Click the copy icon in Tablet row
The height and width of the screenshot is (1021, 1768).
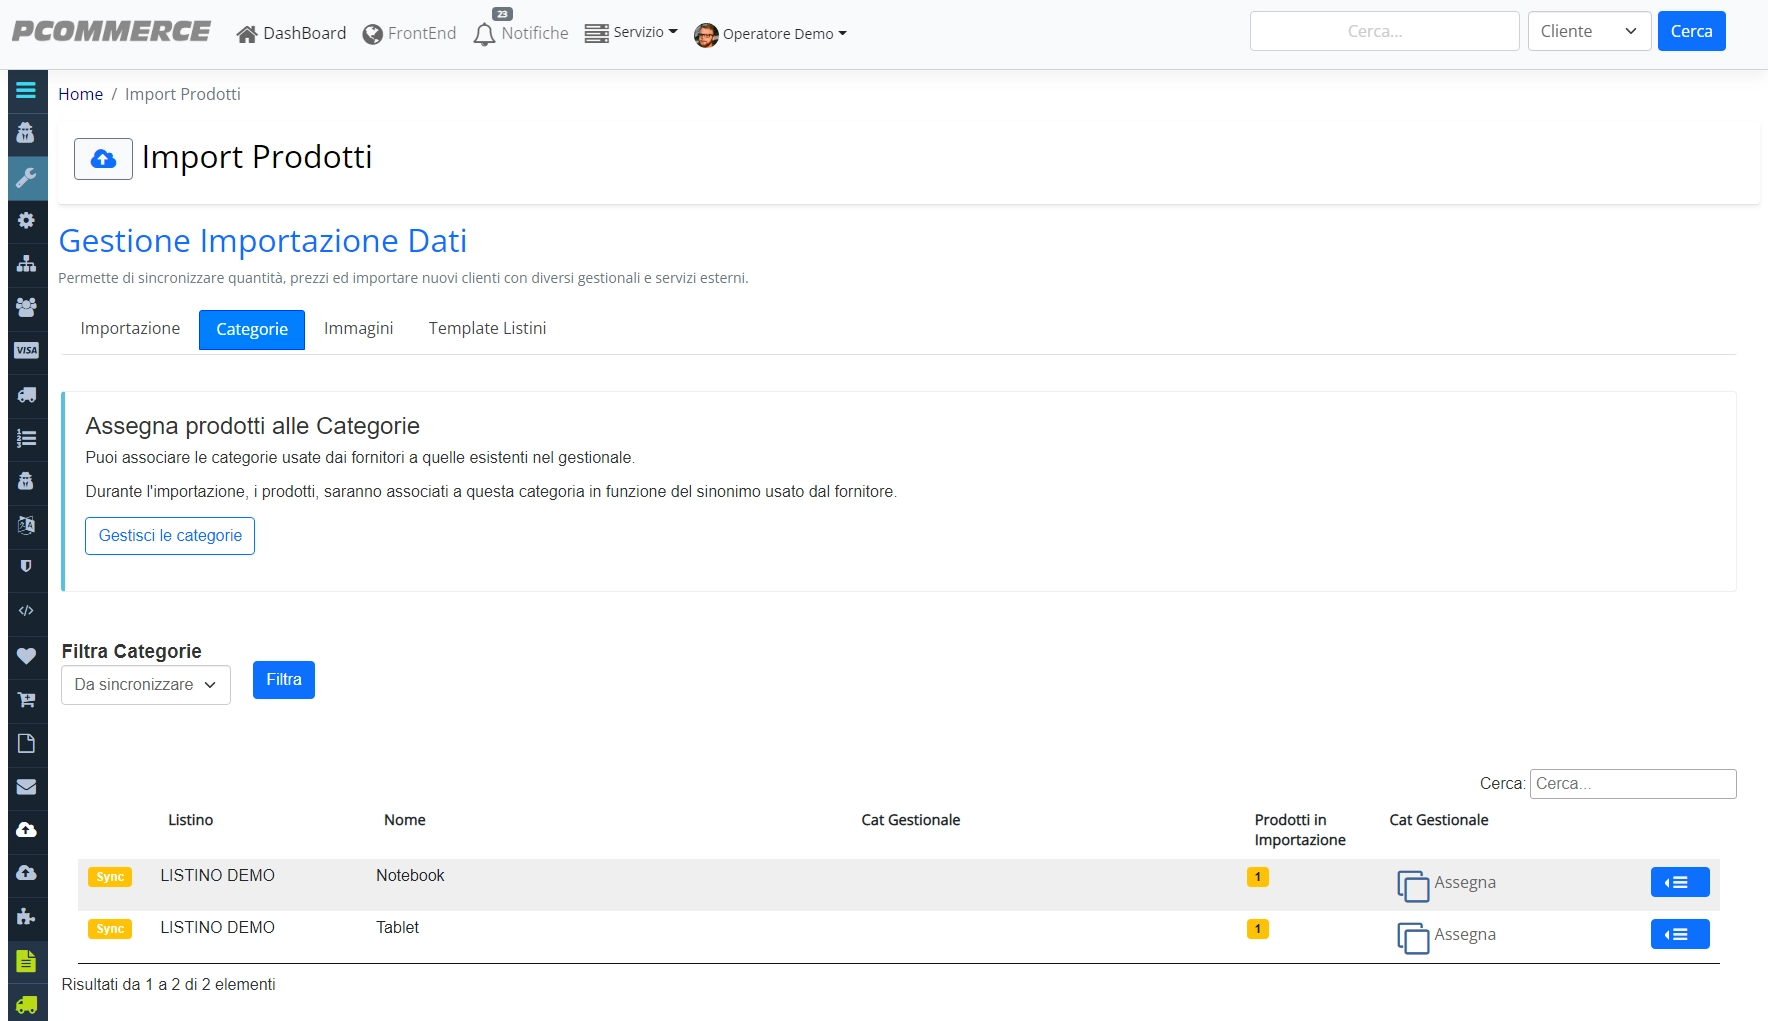click(1413, 937)
